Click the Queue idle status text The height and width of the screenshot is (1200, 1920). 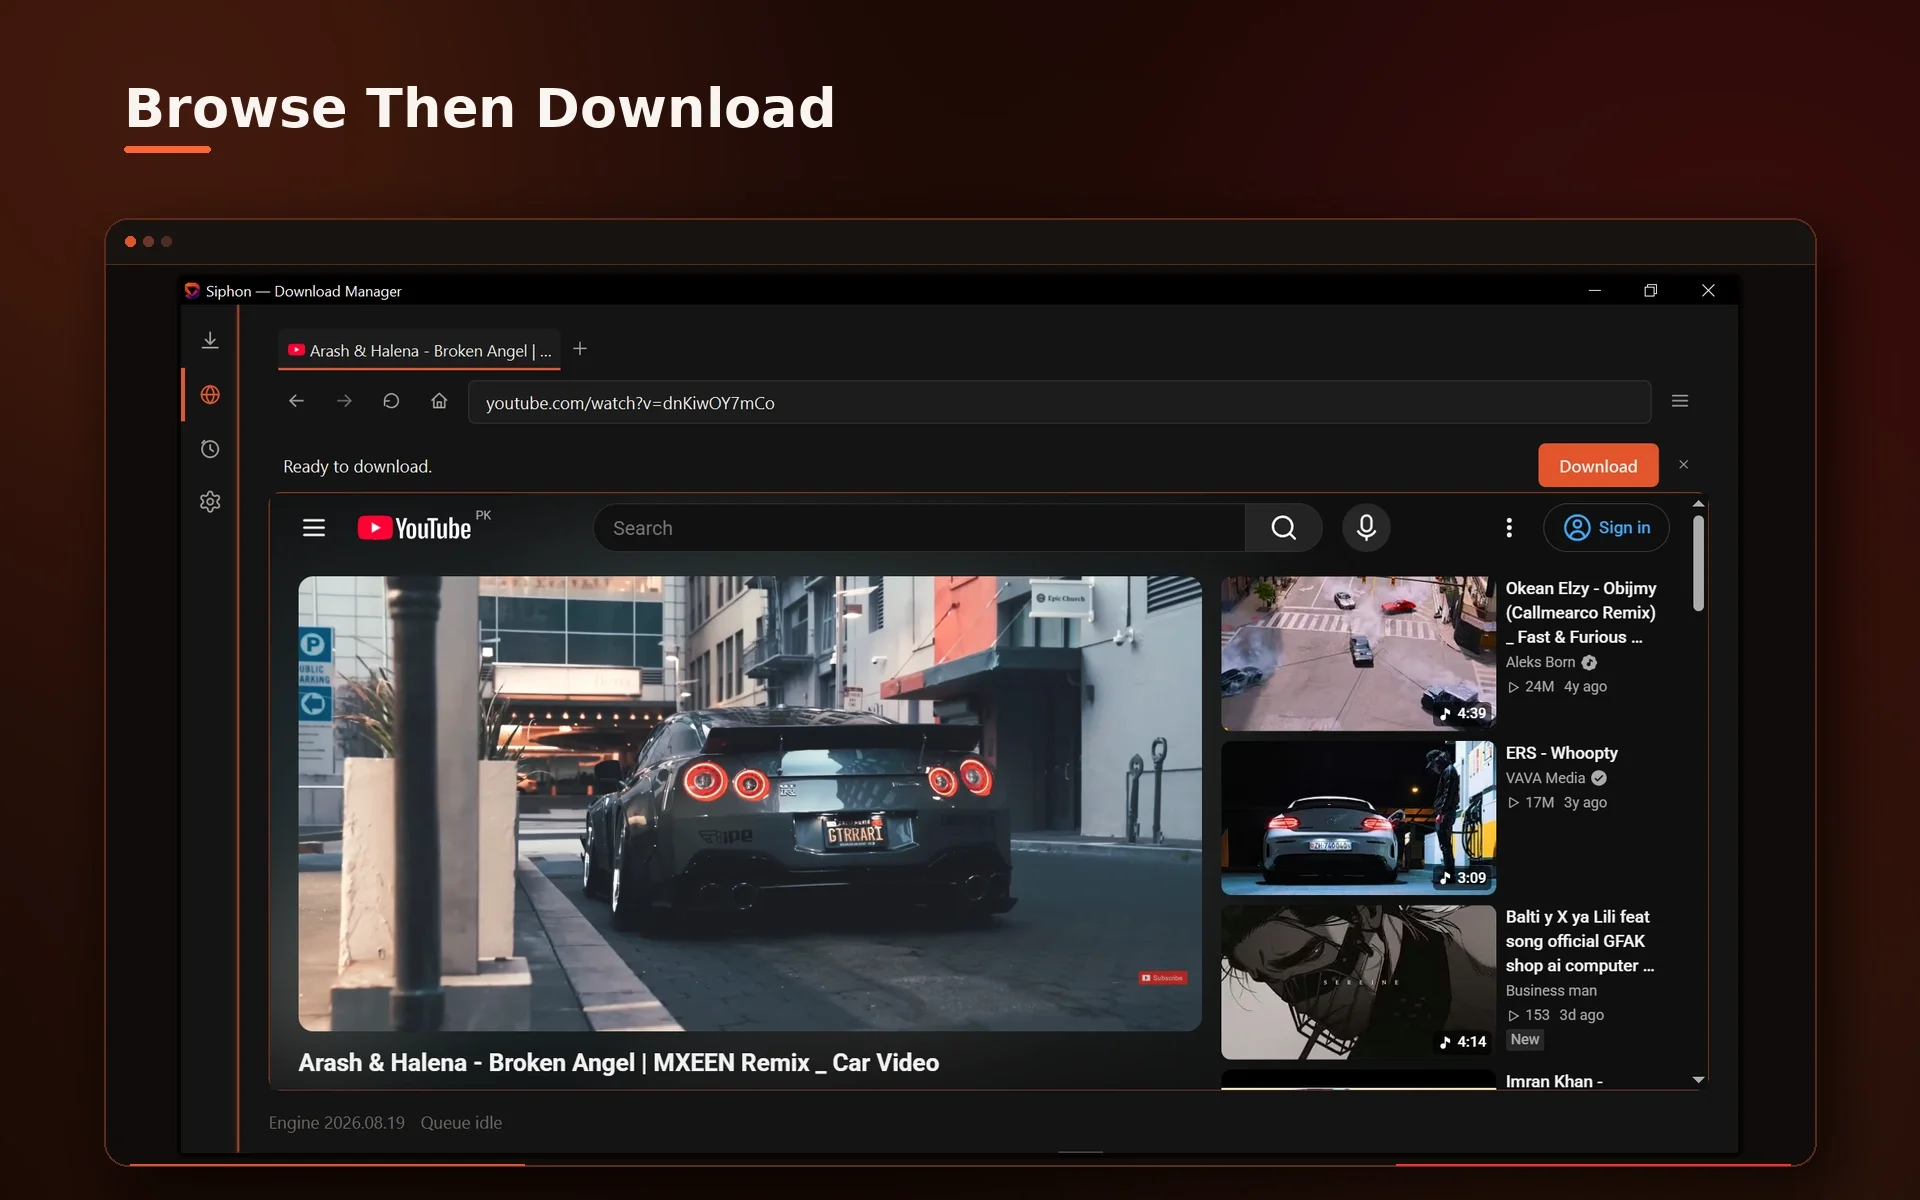tap(461, 1123)
